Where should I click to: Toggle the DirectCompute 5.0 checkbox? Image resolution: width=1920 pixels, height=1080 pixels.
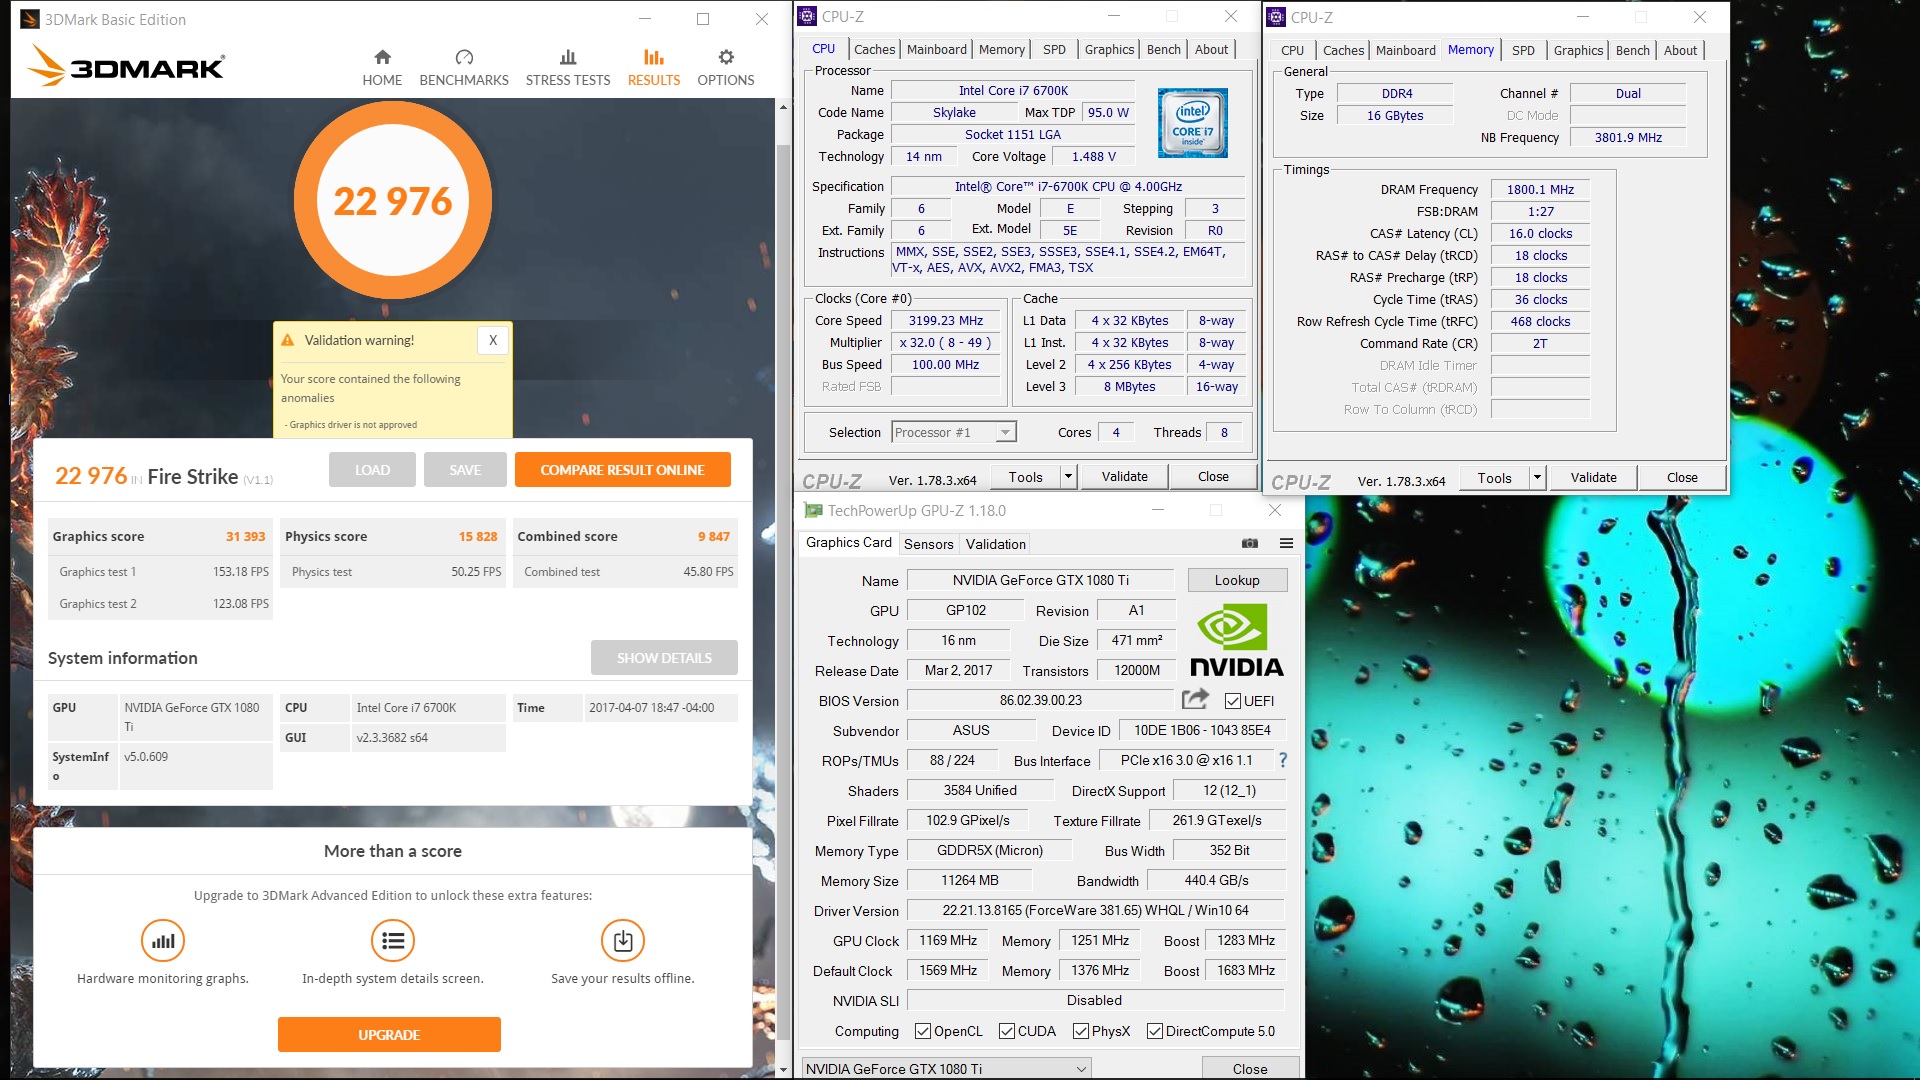pyautogui.click(x=1155, y=1031)
